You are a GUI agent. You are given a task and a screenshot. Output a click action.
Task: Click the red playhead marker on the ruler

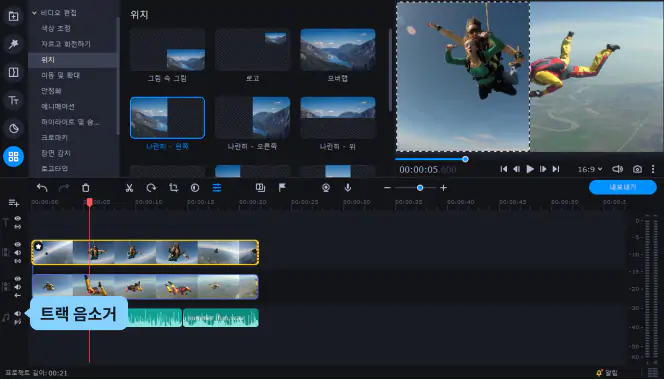tap(89, 202)
